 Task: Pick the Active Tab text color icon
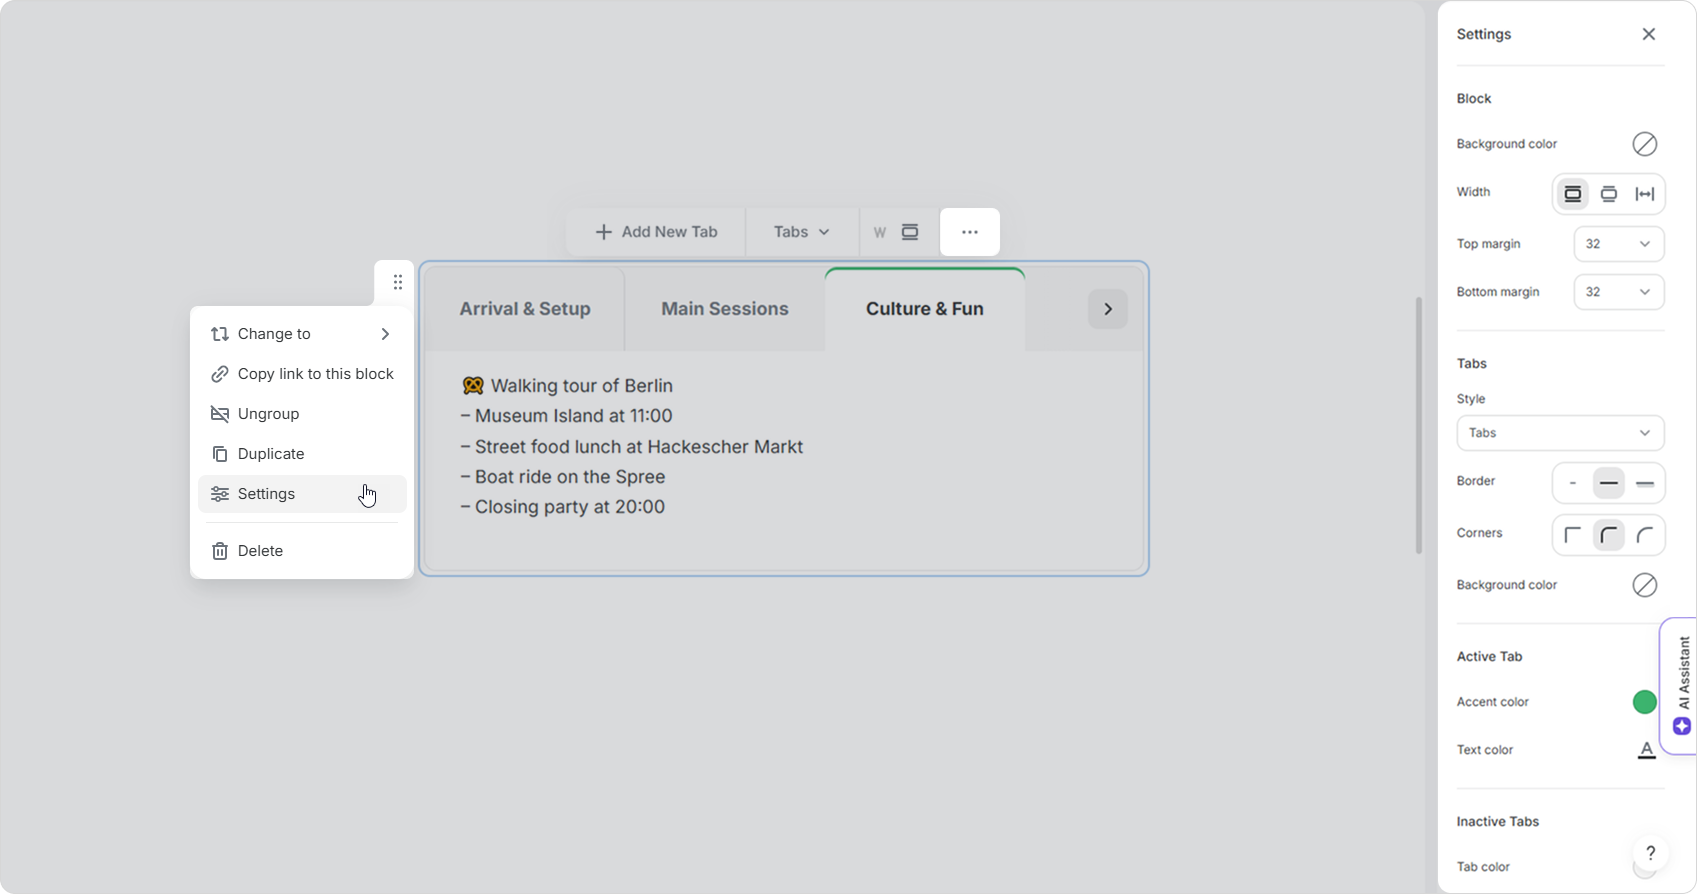[1645, 750]
